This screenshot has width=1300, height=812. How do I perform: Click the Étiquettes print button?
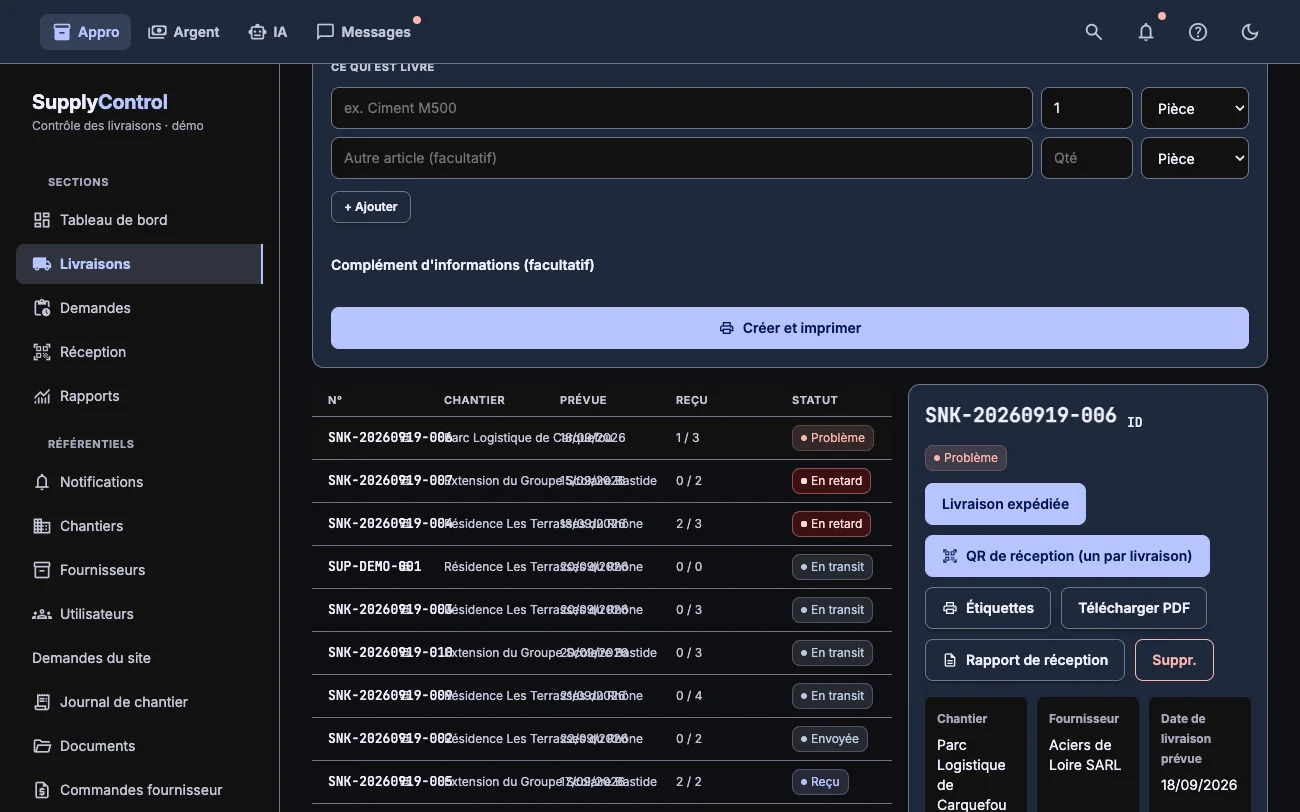pos(987,608)
